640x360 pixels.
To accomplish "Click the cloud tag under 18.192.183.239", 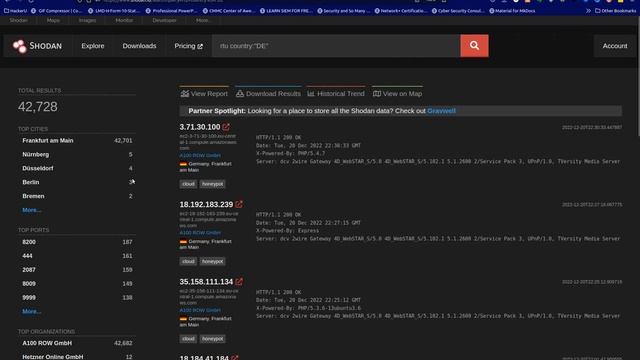I will pyautogui.click(x=188, y=261).
